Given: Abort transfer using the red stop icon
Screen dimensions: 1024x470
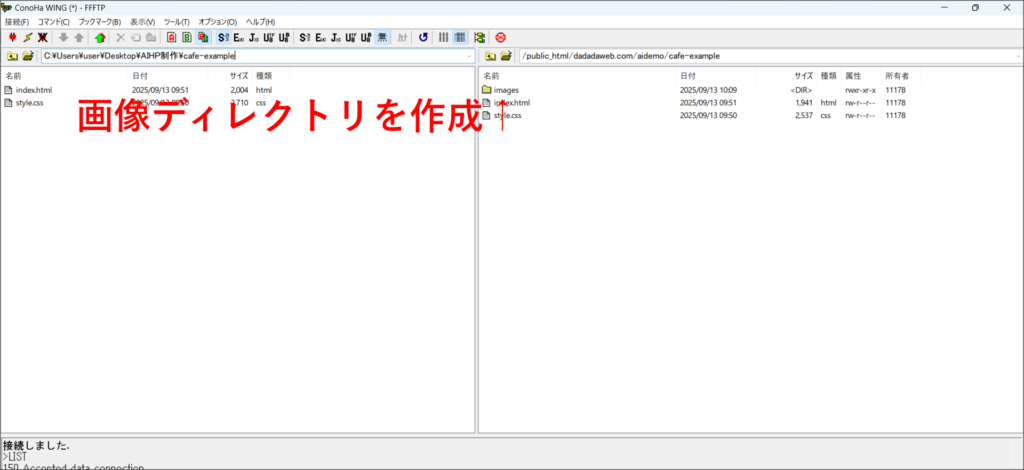Looking at the screenshot, I should [500, 37].
